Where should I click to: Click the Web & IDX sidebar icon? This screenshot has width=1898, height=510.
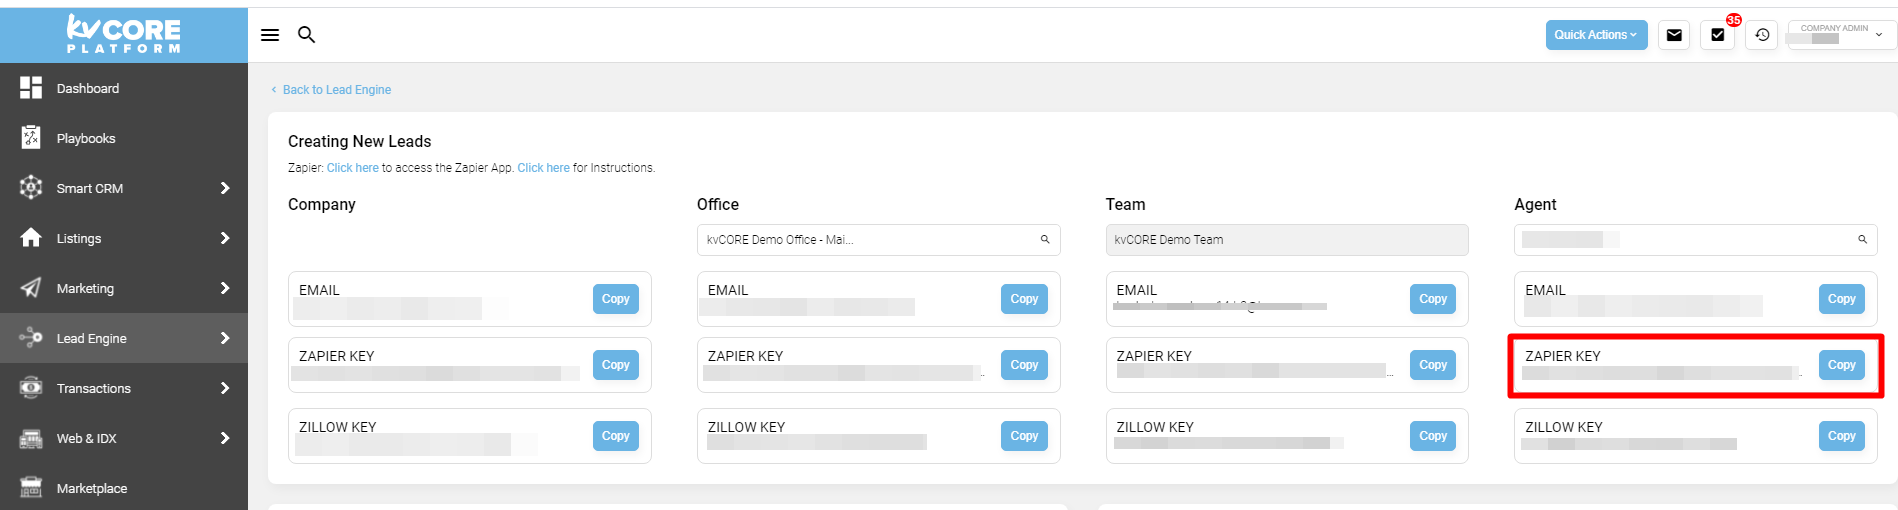[31, 438]
